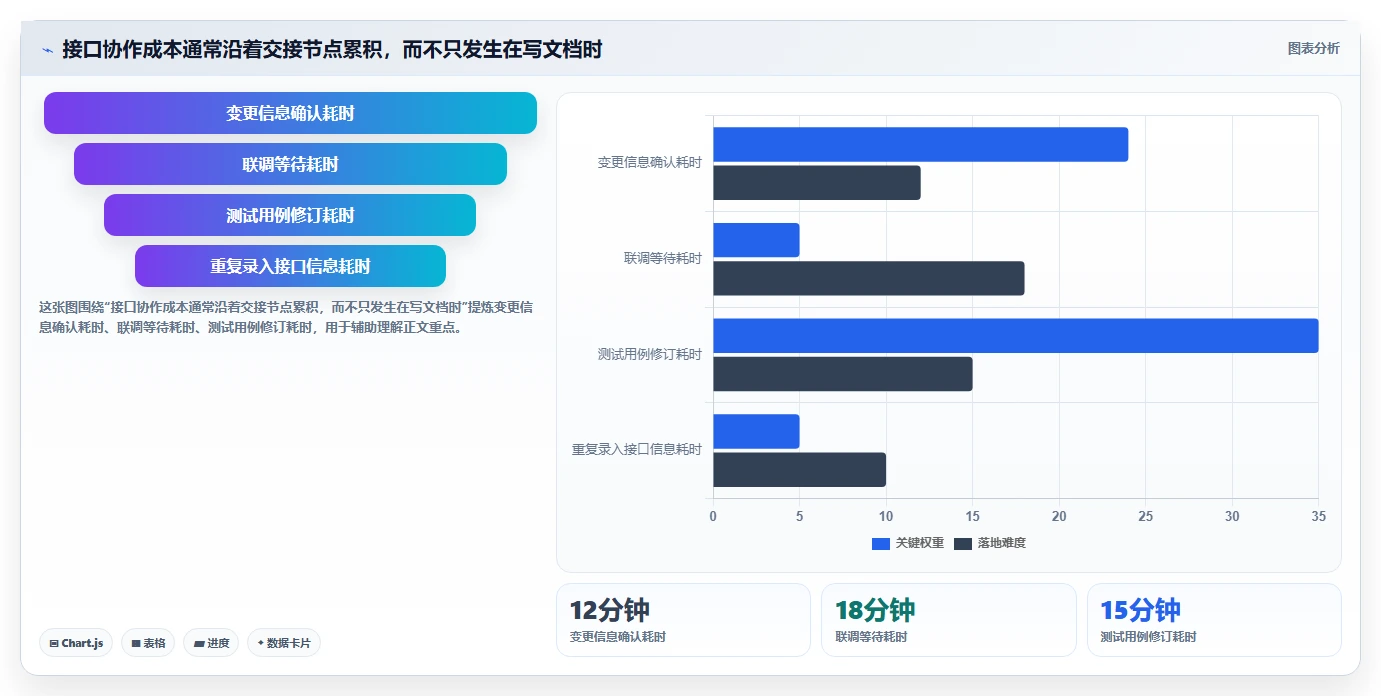Select the 变更信息确认耗时 funnel bar
Screen dimensions: 1381x696
[x=290, y=113]
